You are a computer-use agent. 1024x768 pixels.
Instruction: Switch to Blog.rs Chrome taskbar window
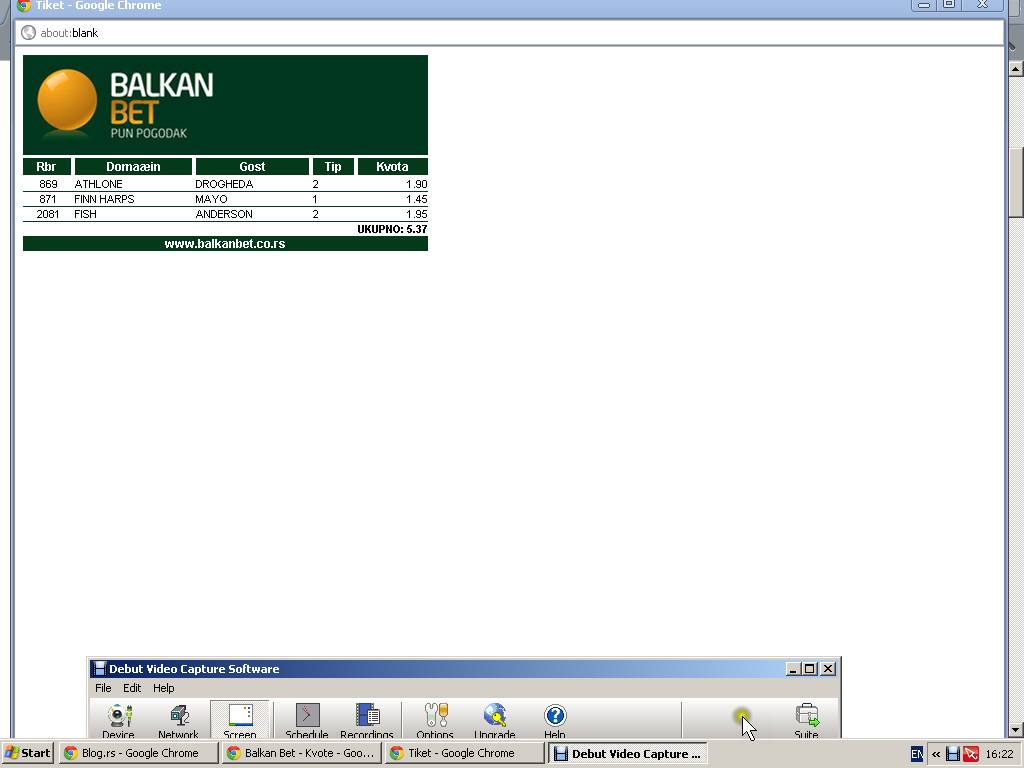[138, 753]
